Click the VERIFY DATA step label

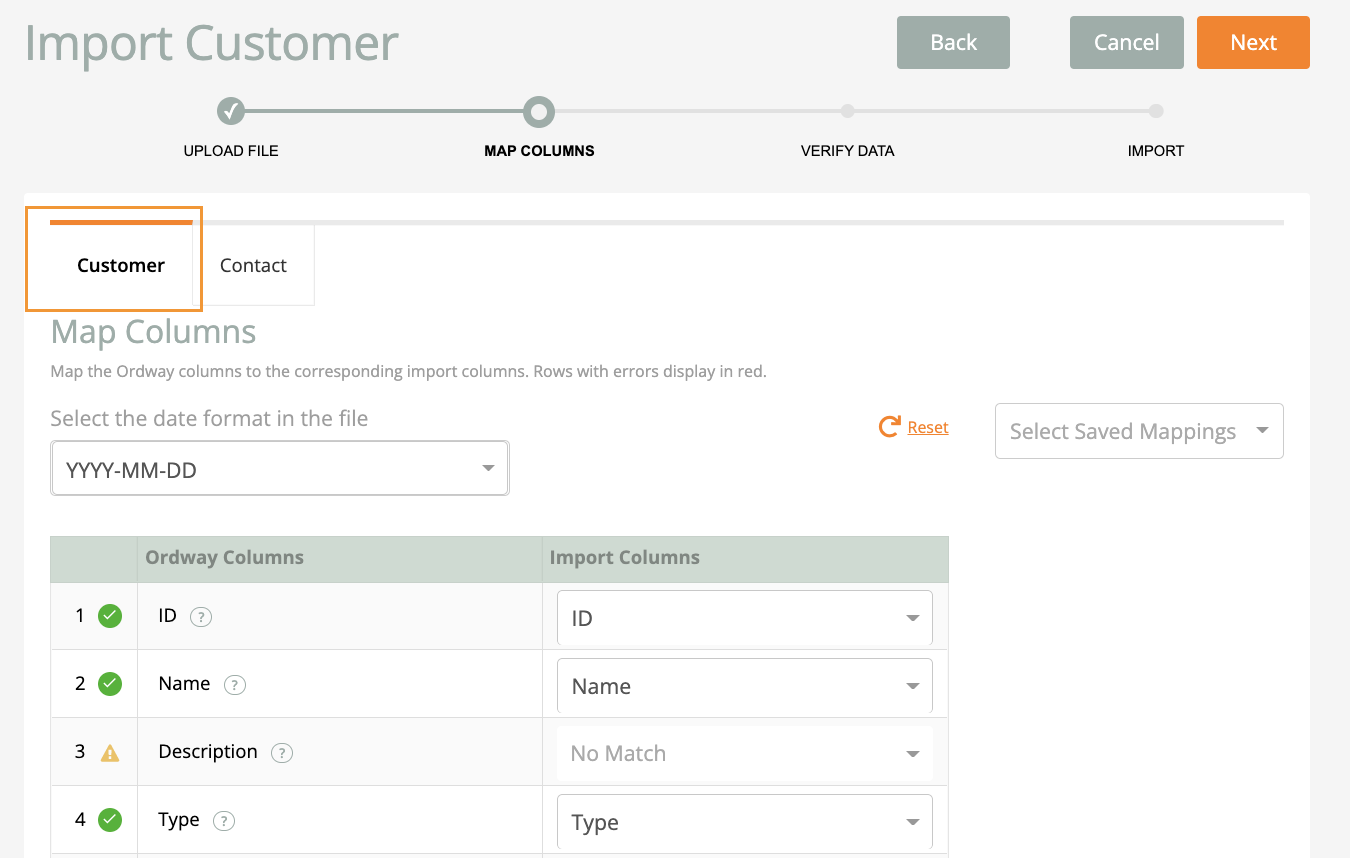pyautogui.click(x=848, y=151)
